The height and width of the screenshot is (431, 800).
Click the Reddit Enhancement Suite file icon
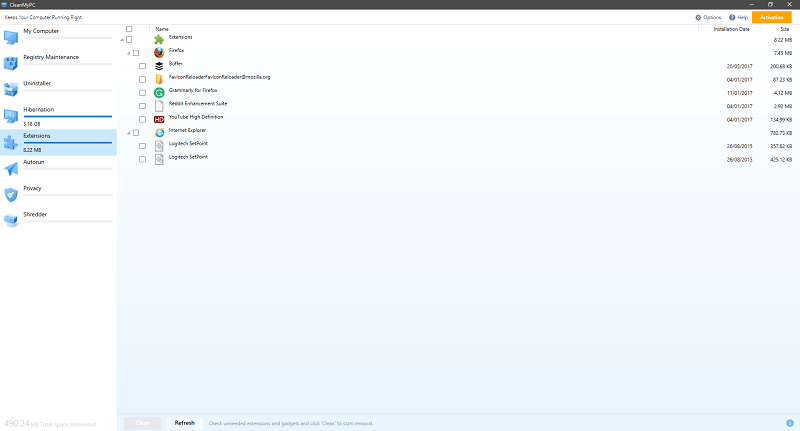point(159,106)
